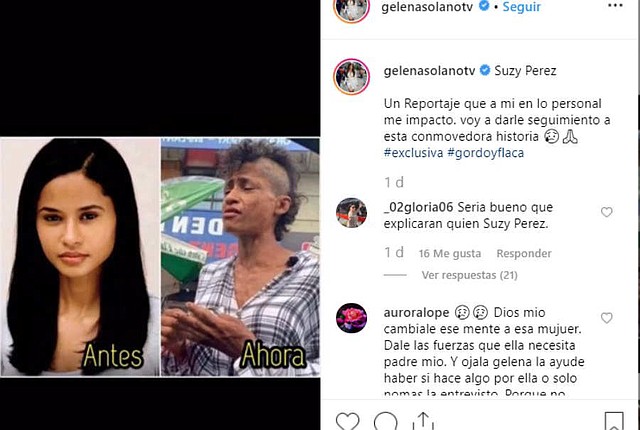Expand Ver respuestas (21) replies
The width and height of the screenshot is (640, 430).
point(469,275)
